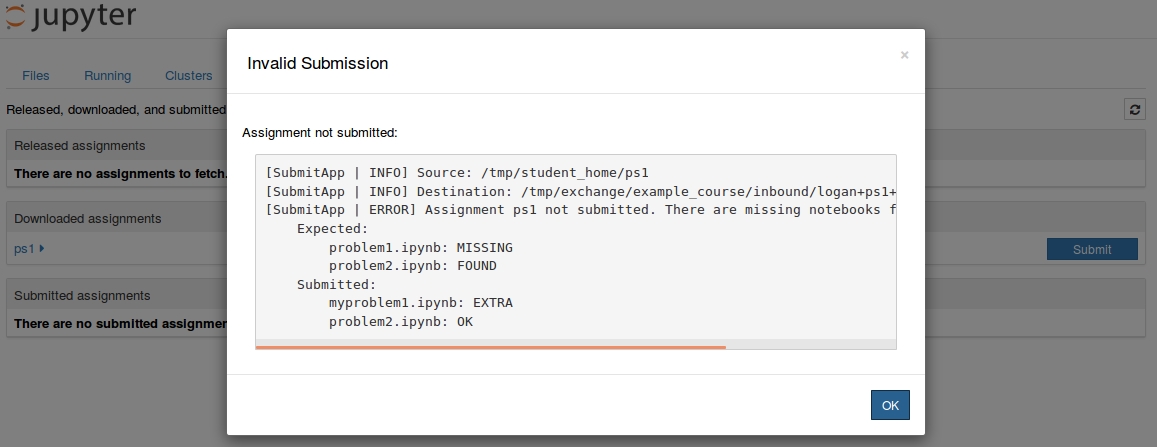The image size is (1157, 447).
Task: Switch to the Files tab
Action: [x=36, y=76]
